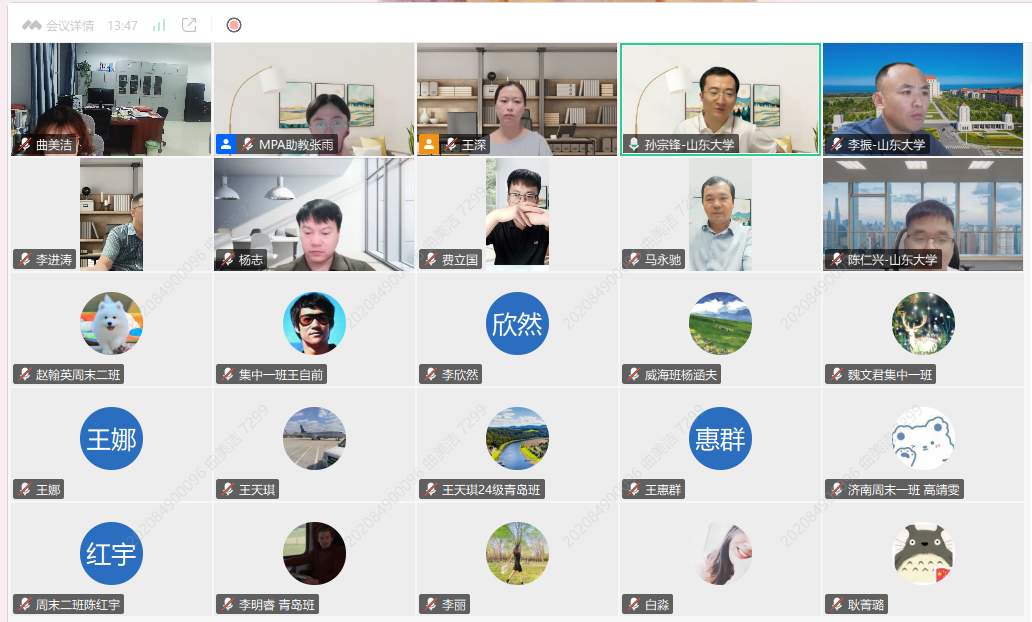Image resolution: width=1032 pixels, height=622 pixels.
Task: Click muted mic icon next to 杨志
Action: pos(227,260)
